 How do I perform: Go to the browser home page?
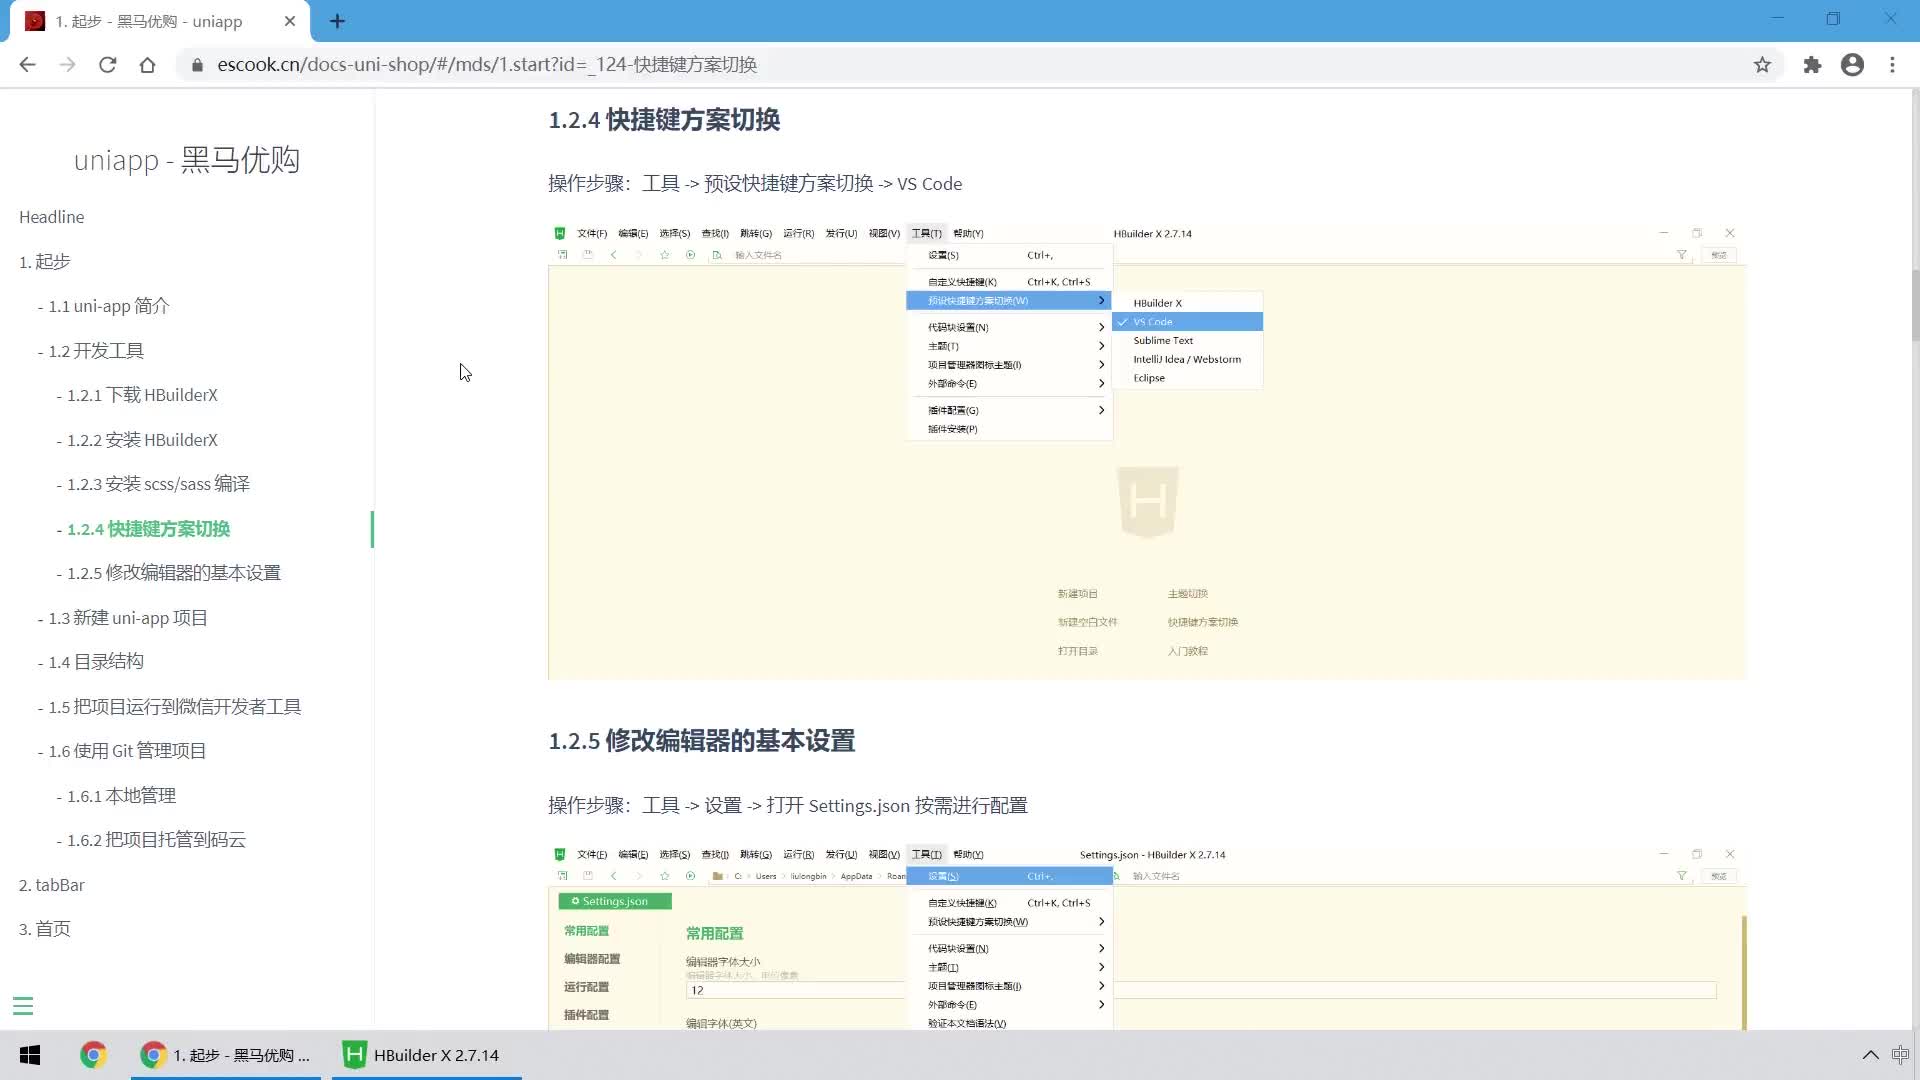[147, 65]
